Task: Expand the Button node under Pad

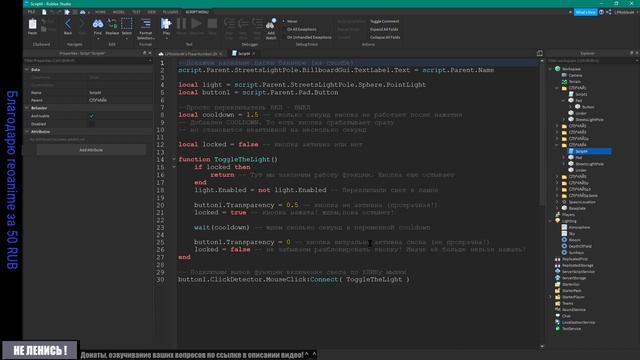Action: pos(570,107)
